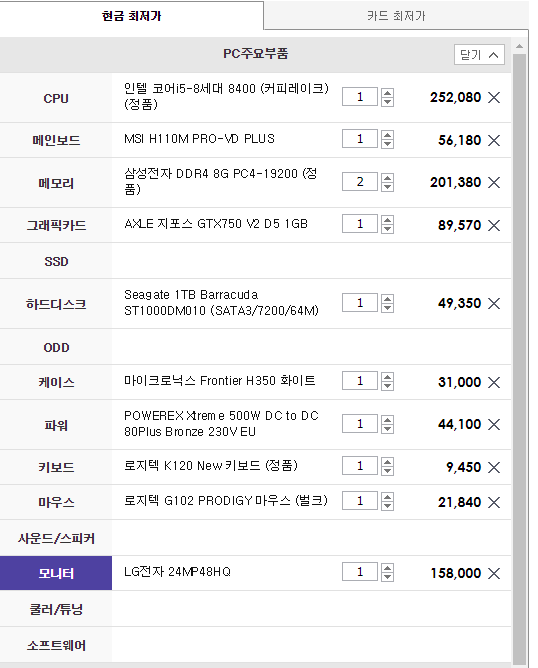
Task: Remove the LG 24MP48HQ monitor item
Action: pos(494,573)
